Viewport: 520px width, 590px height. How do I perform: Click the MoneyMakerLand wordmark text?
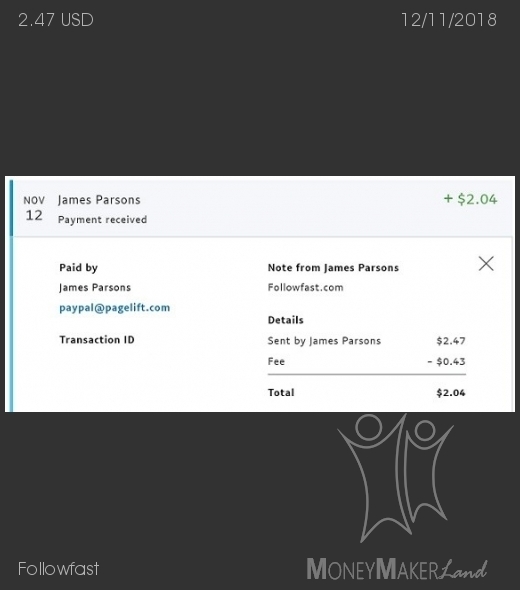(397, 569)
